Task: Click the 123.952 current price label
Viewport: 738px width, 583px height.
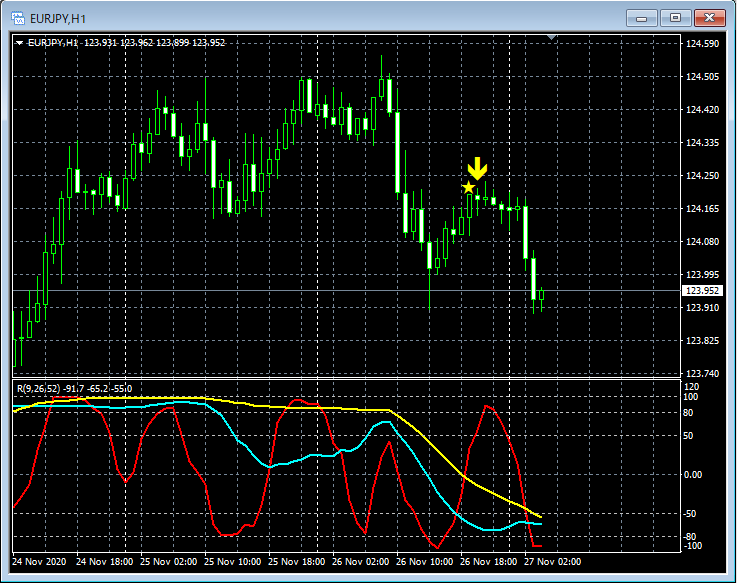Action: click(702, 291)
